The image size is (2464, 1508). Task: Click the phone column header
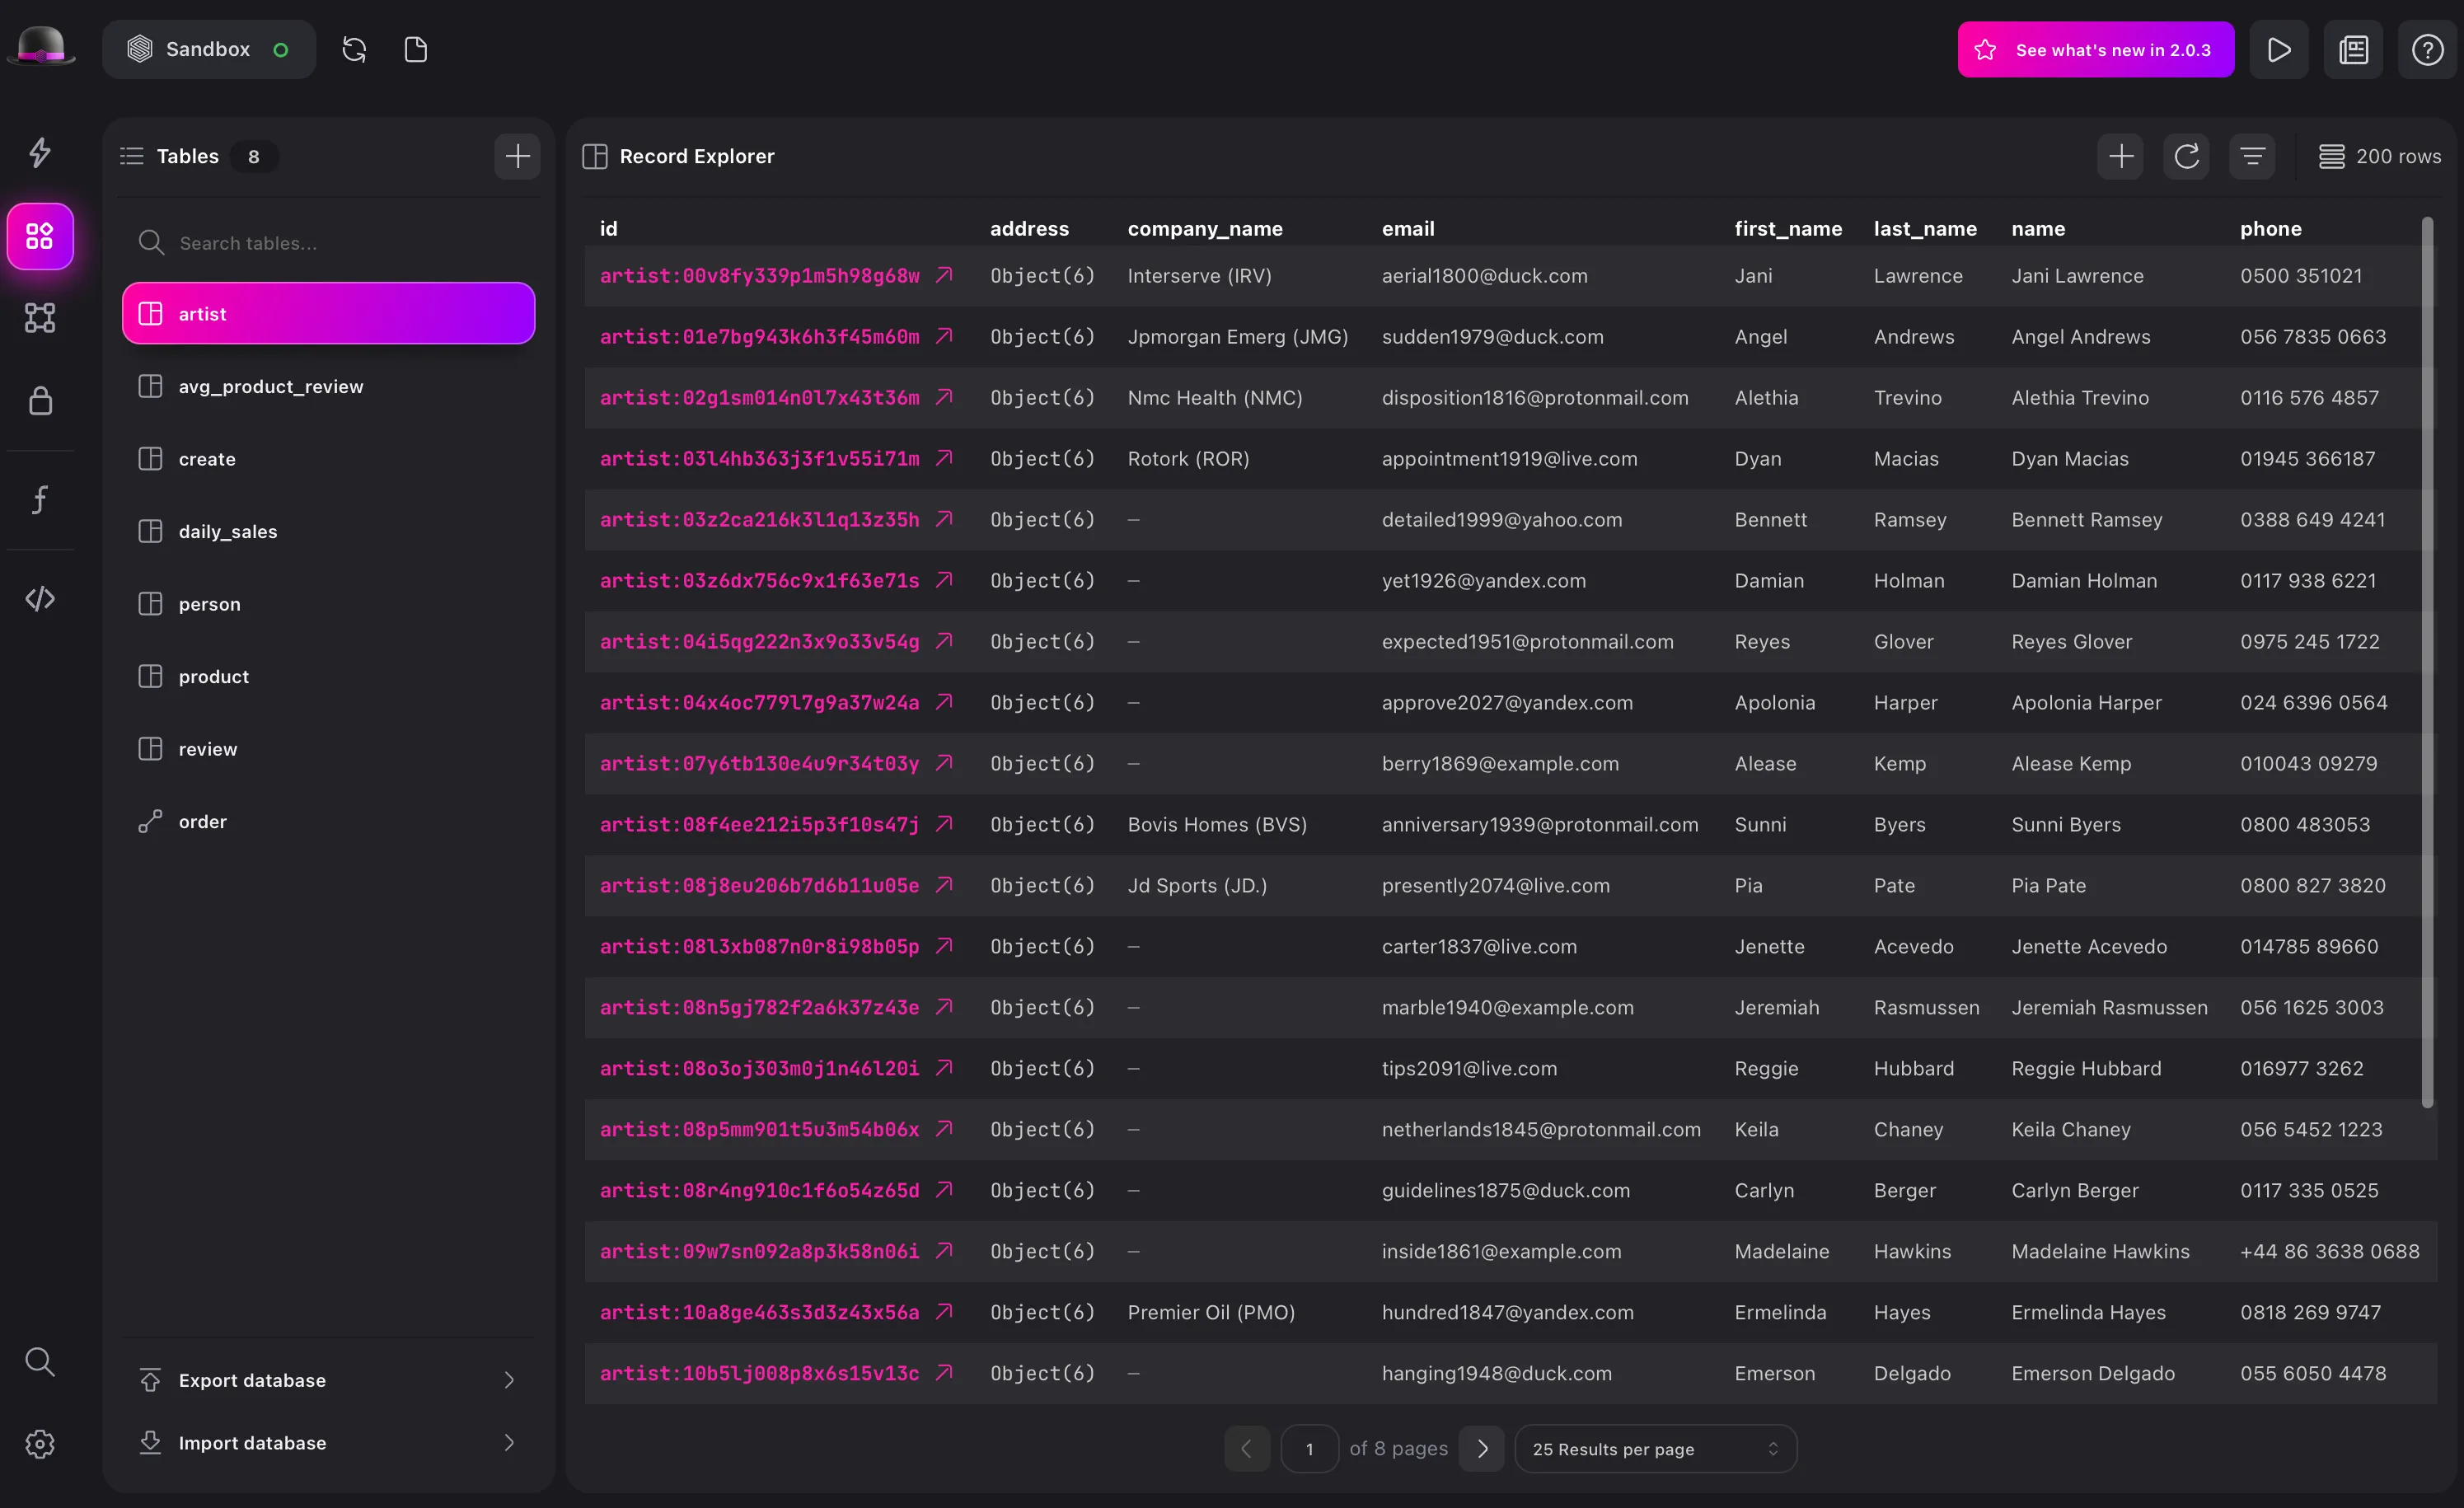click(2271, 228)
